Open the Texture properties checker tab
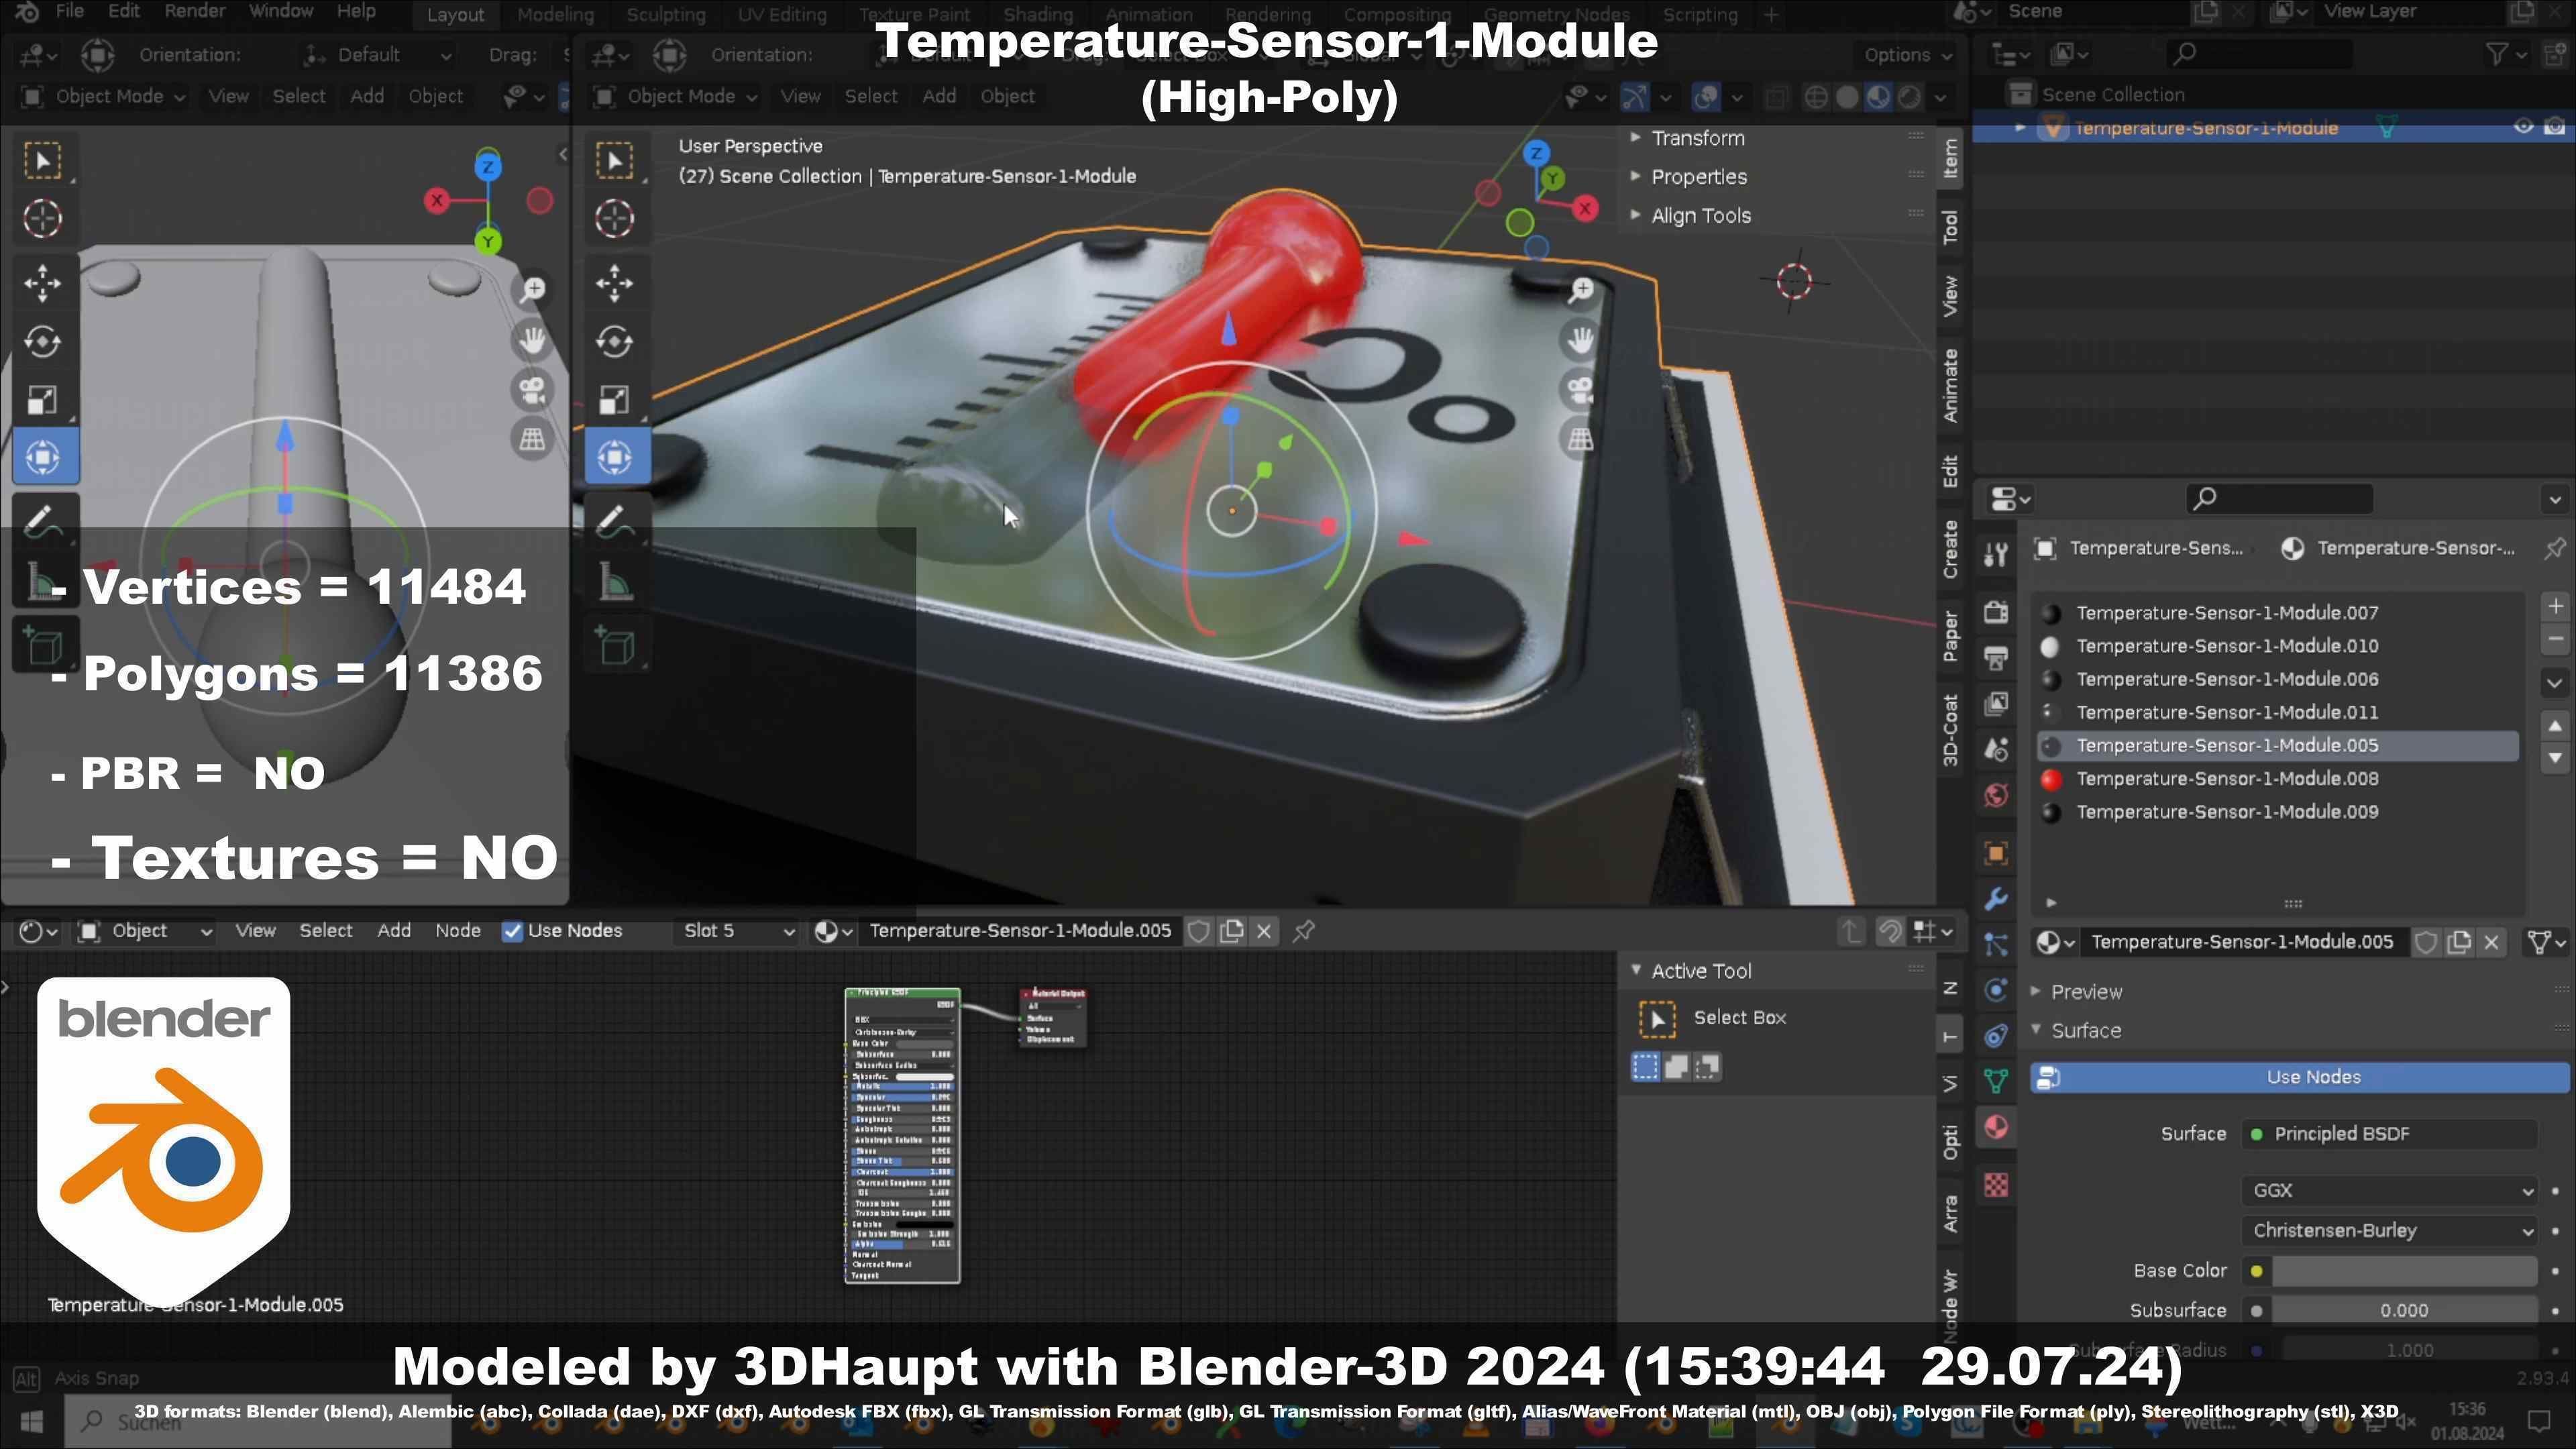Viewport: 2576px width, 1449px height. (x=1996, y=1185)
